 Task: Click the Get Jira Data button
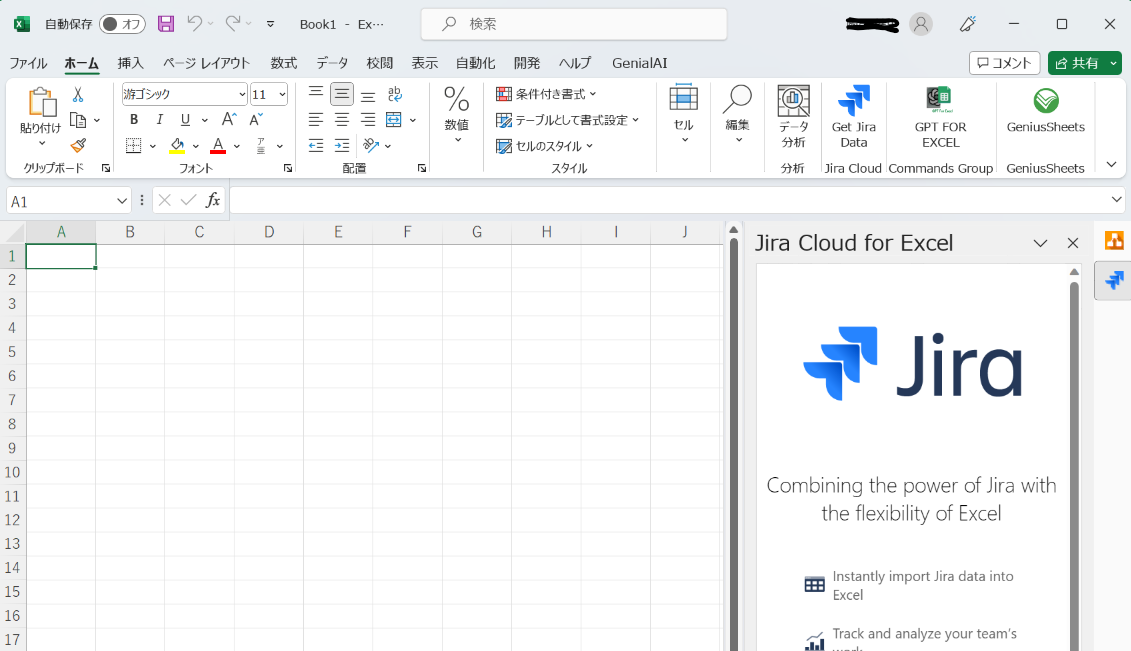pos(853,117)
